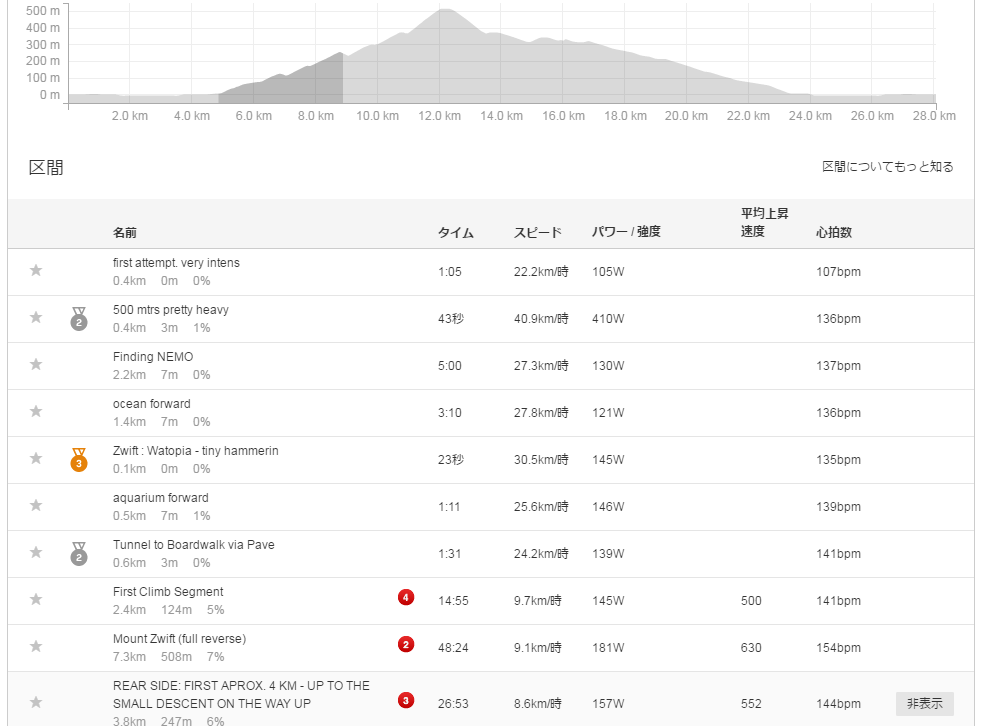1008x726 pixels.
Task: Click the 'タイム' column header
Action: 456,232
